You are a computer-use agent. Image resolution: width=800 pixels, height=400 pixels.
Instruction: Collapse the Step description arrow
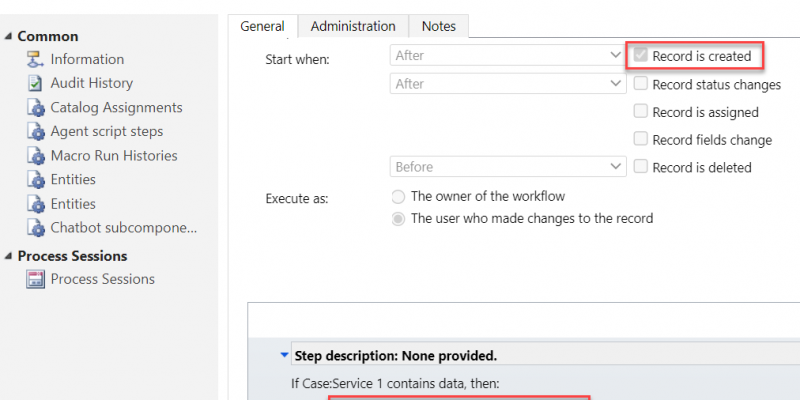pyautogui.click(x=285, y=356)
